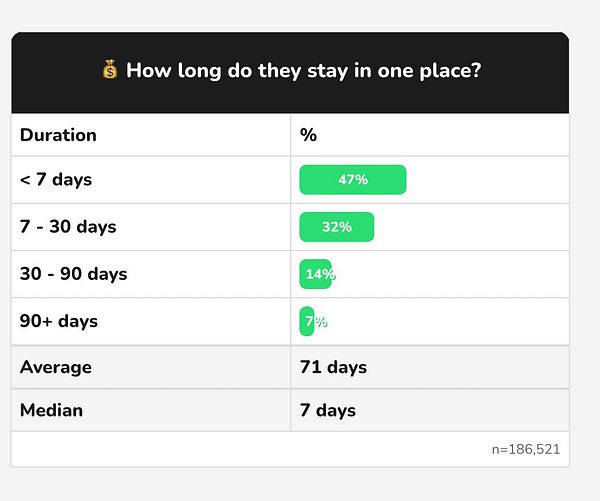
Task: Select the "< 7 days" row label
Action: pyautogui.click(x=56, y=180)
